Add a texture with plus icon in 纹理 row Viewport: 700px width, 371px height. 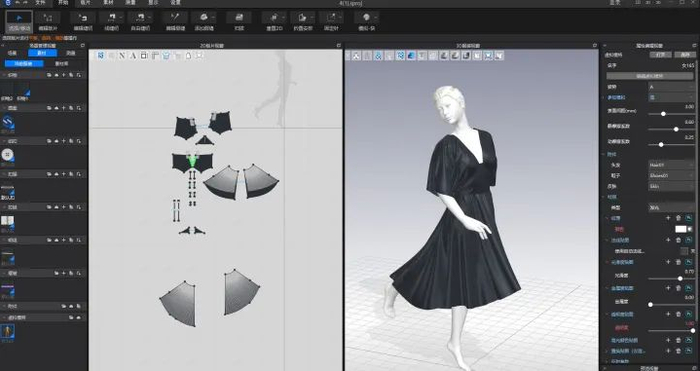point(668,218)
